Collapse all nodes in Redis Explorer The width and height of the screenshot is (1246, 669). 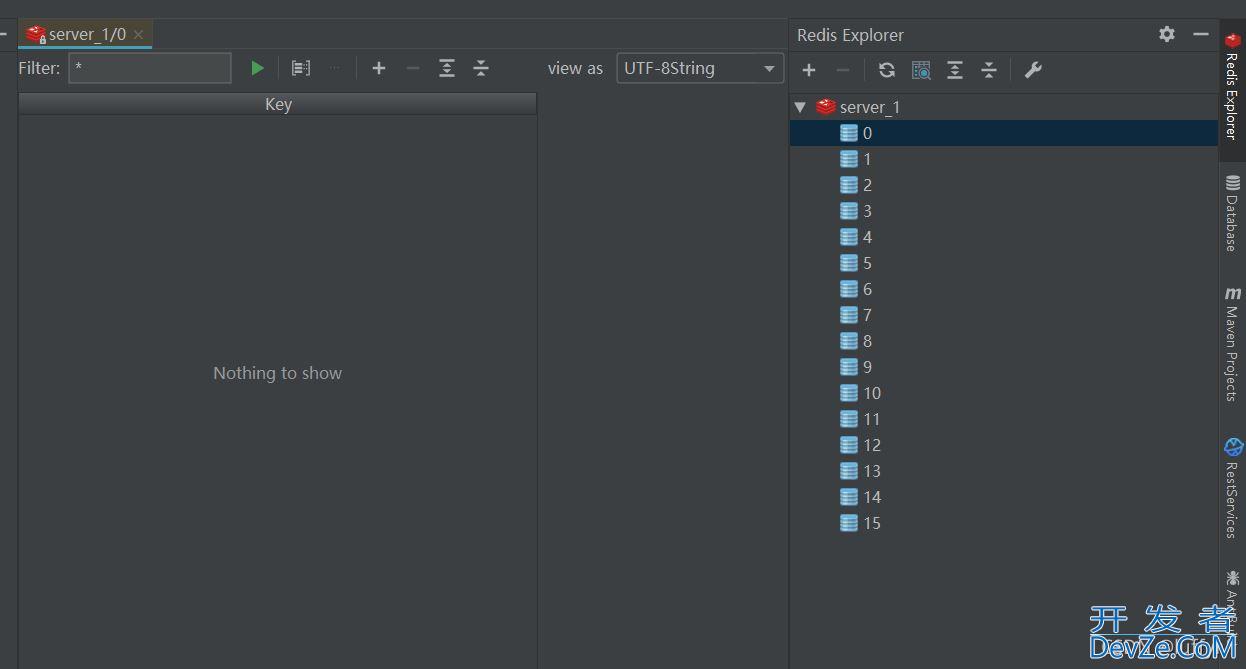tap(989, 70)
